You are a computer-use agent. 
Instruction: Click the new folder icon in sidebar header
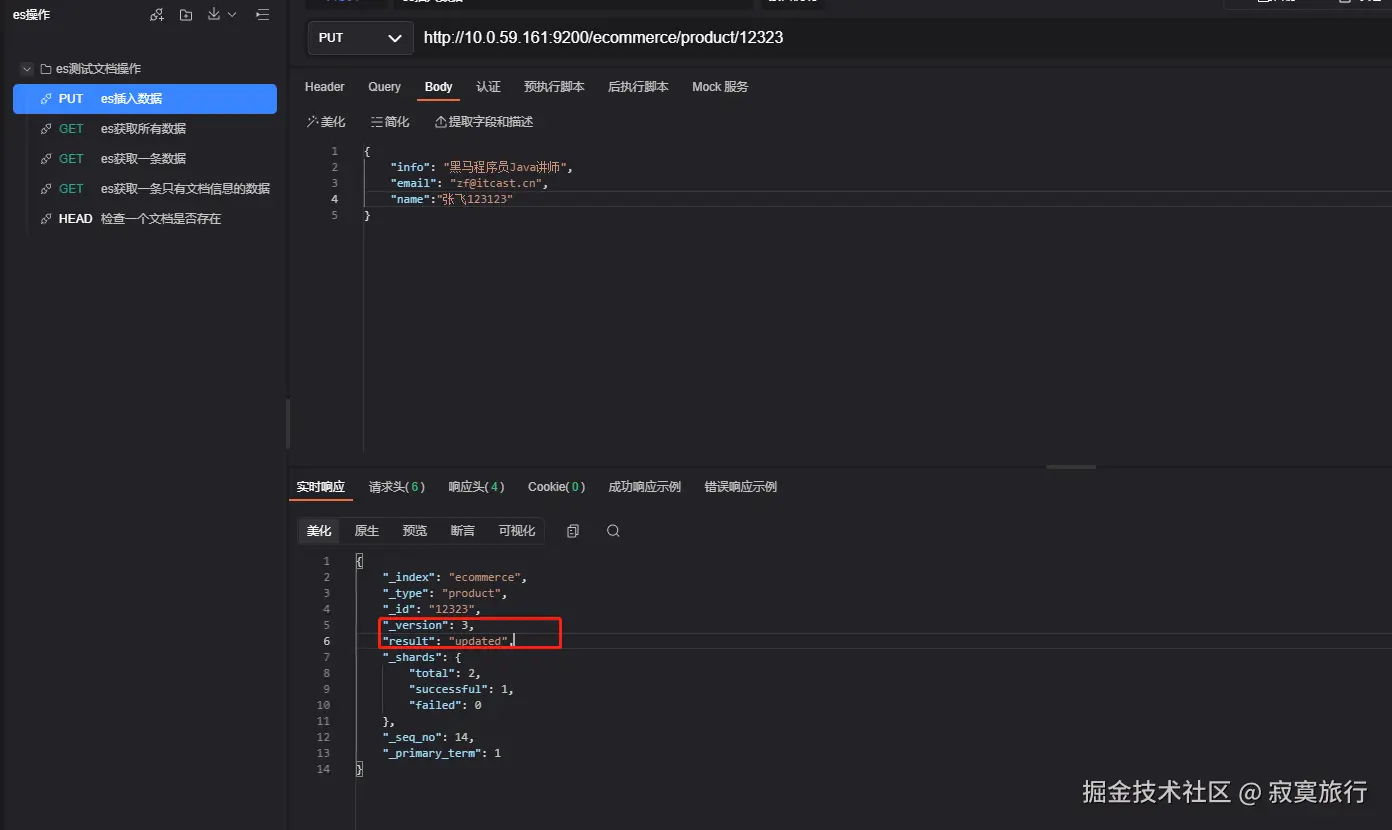coord(186,15)
